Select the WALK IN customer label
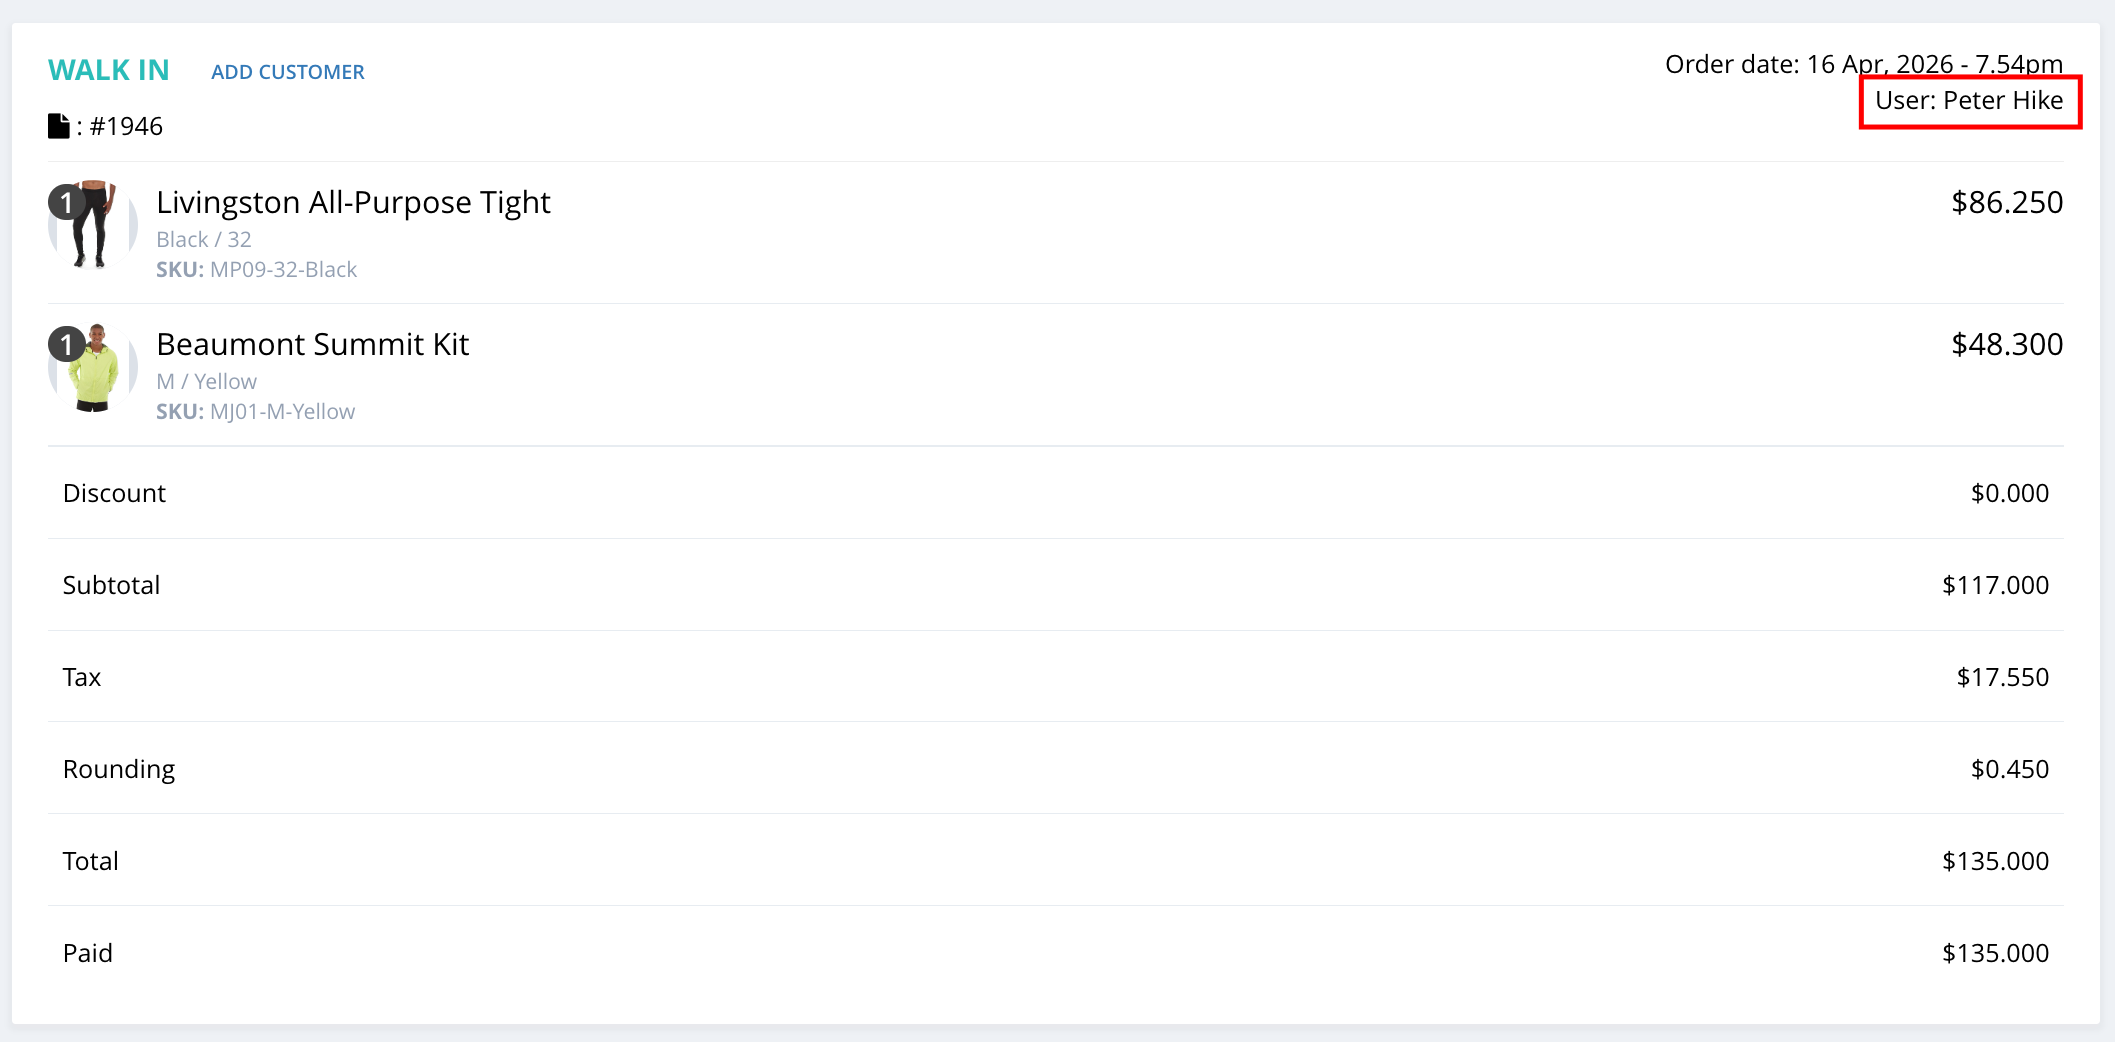Screen dimensions: 2115x1042 tap(108, 70)
